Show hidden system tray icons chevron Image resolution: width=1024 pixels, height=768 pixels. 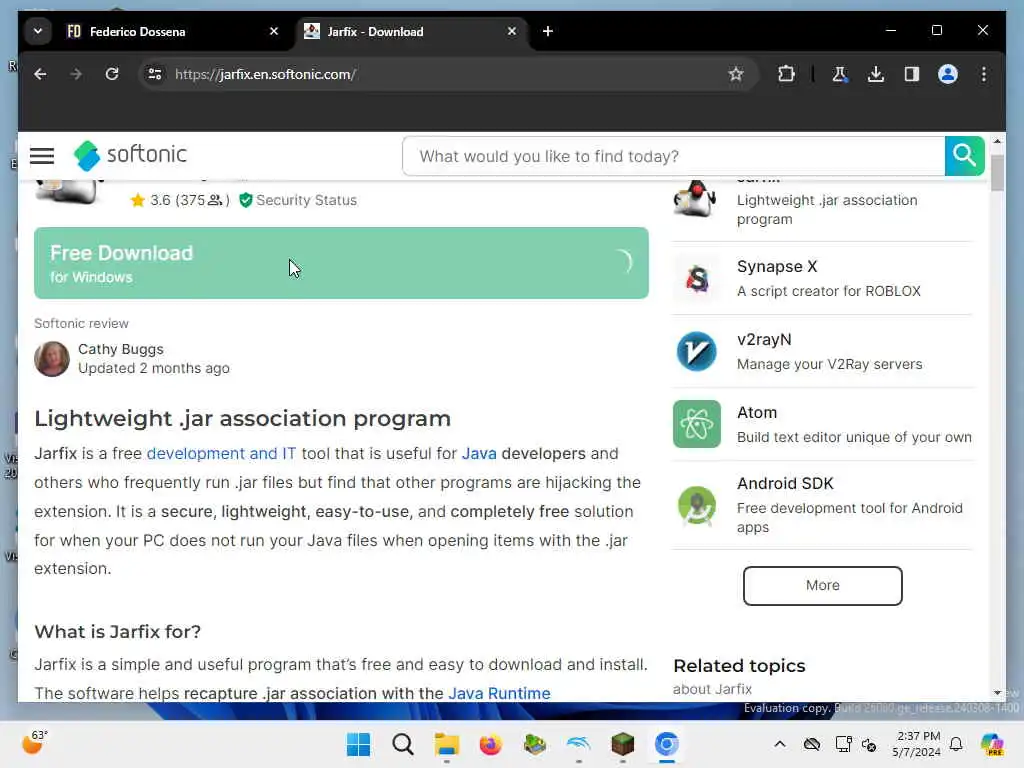780,744
